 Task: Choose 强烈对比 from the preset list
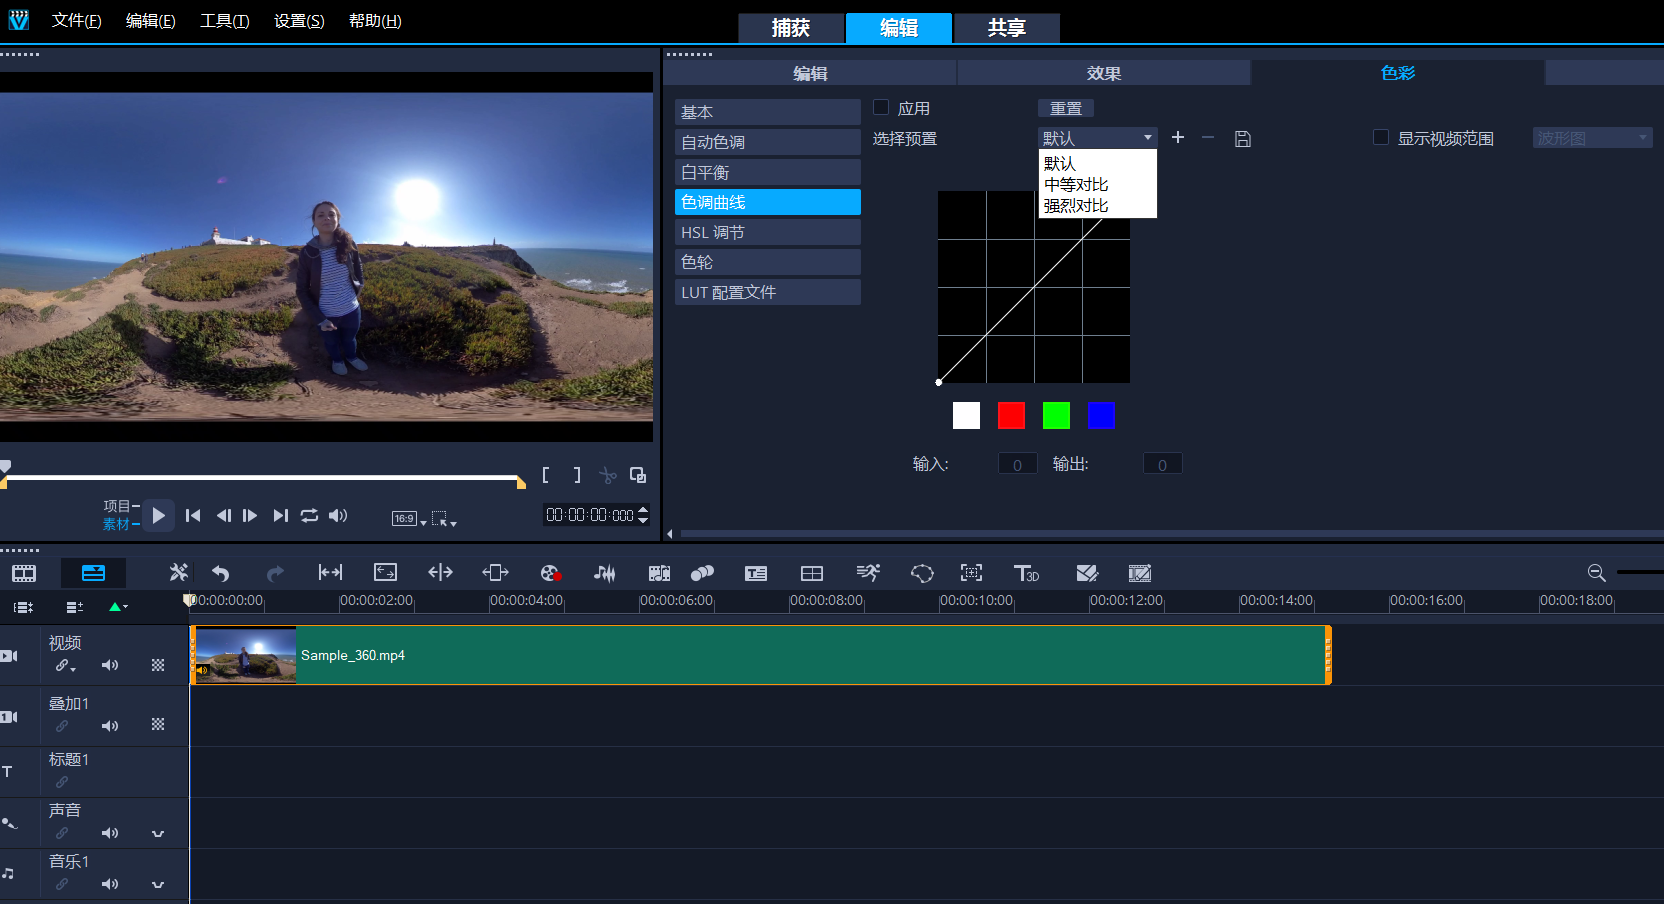click(x=1076, y=206)
